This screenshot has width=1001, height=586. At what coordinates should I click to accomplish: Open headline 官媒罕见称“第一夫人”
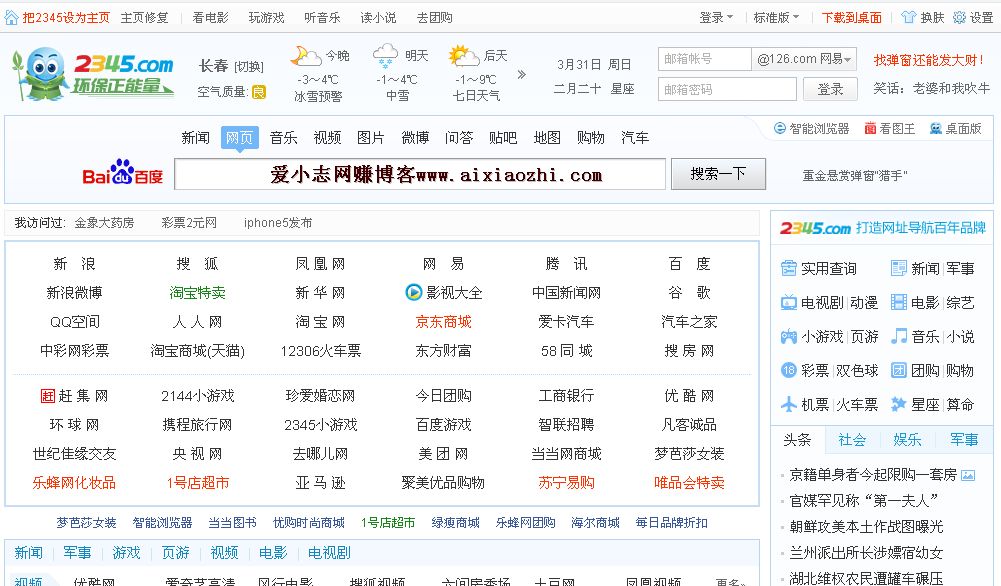864,500
